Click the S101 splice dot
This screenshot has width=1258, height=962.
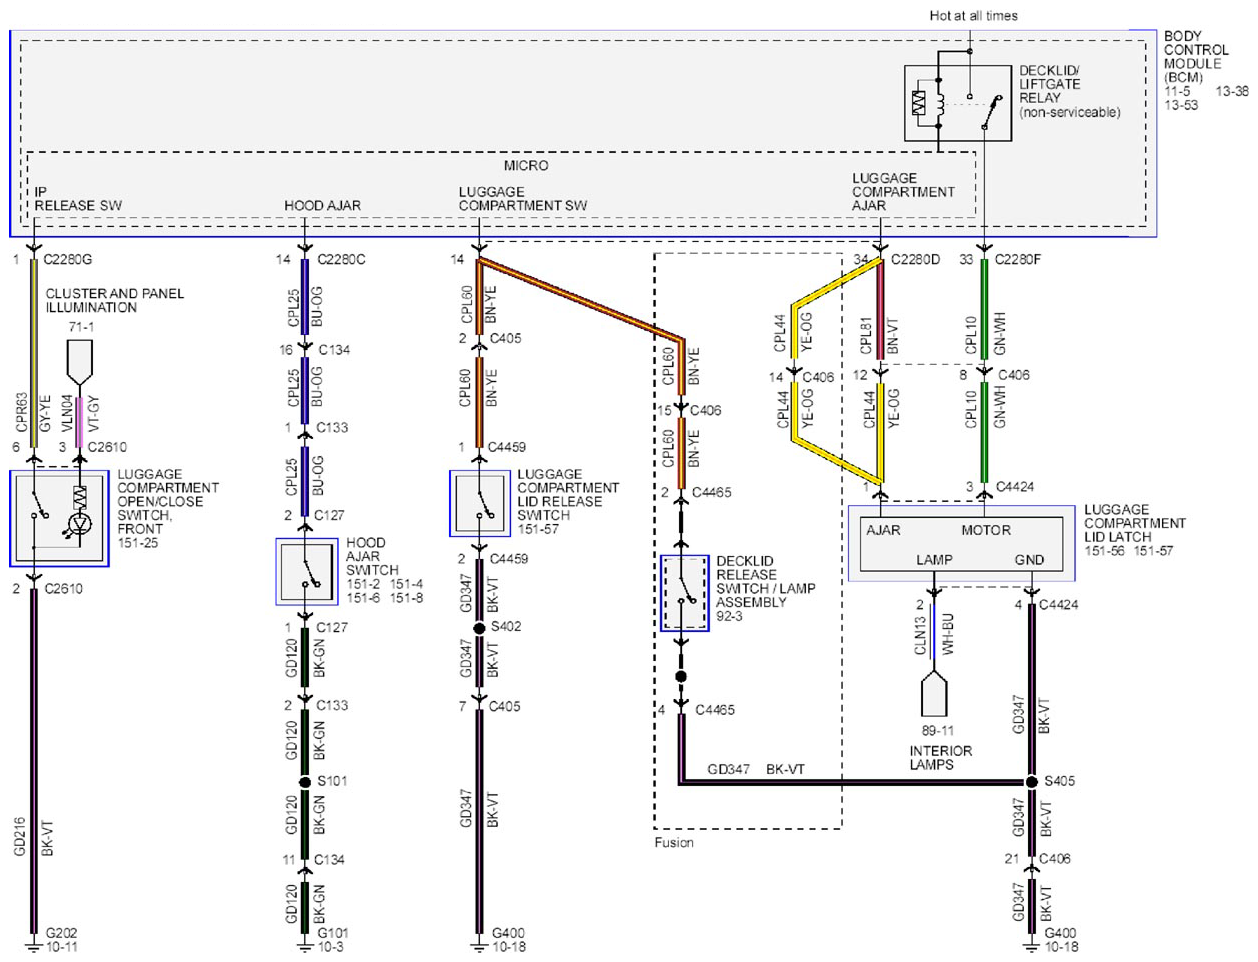click(305, 781)
